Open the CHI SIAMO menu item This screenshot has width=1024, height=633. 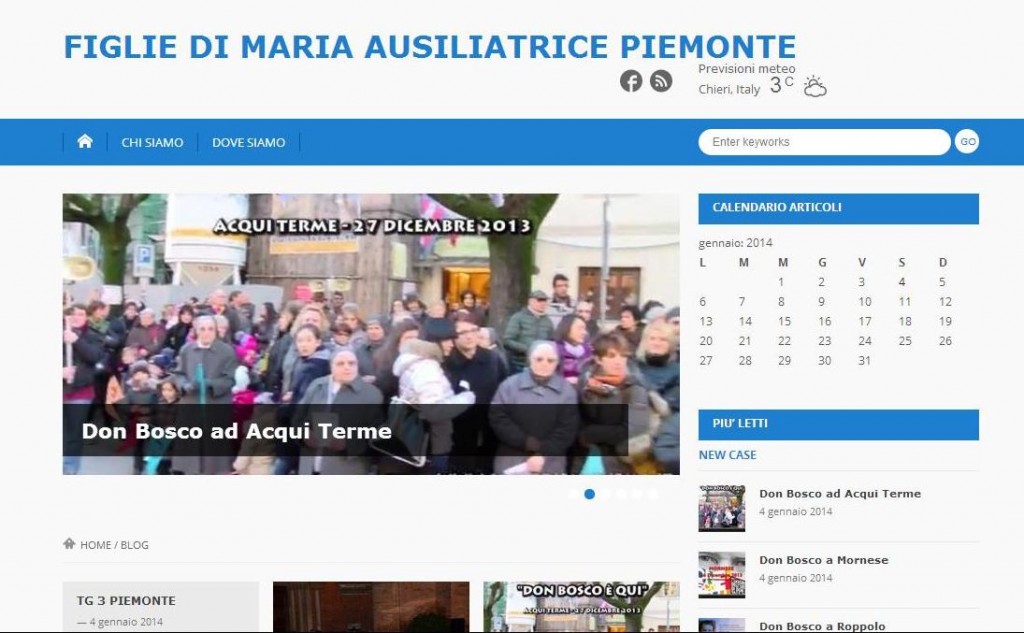point(152,142)
